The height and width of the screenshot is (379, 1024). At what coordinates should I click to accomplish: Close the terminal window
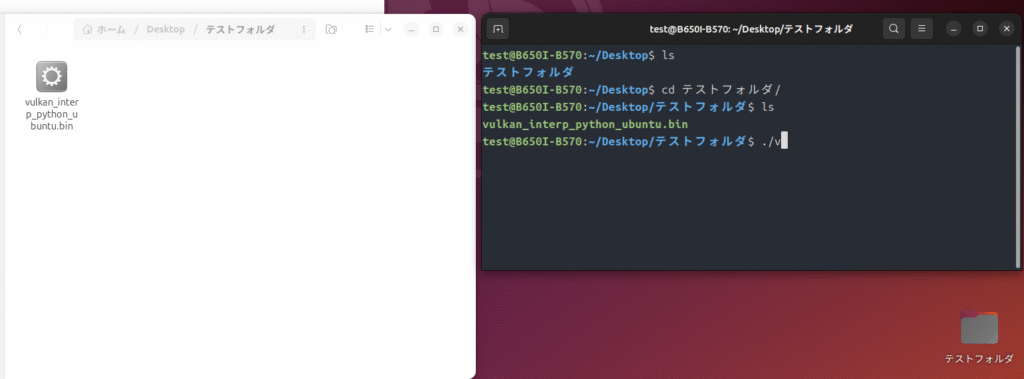1006,29
